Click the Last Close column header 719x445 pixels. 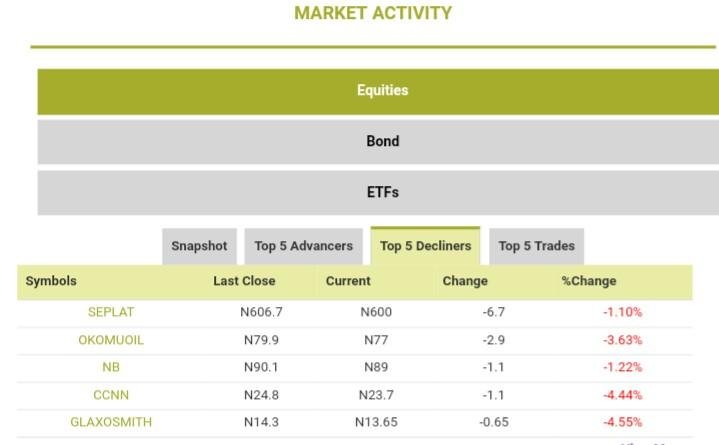point(244,281)
